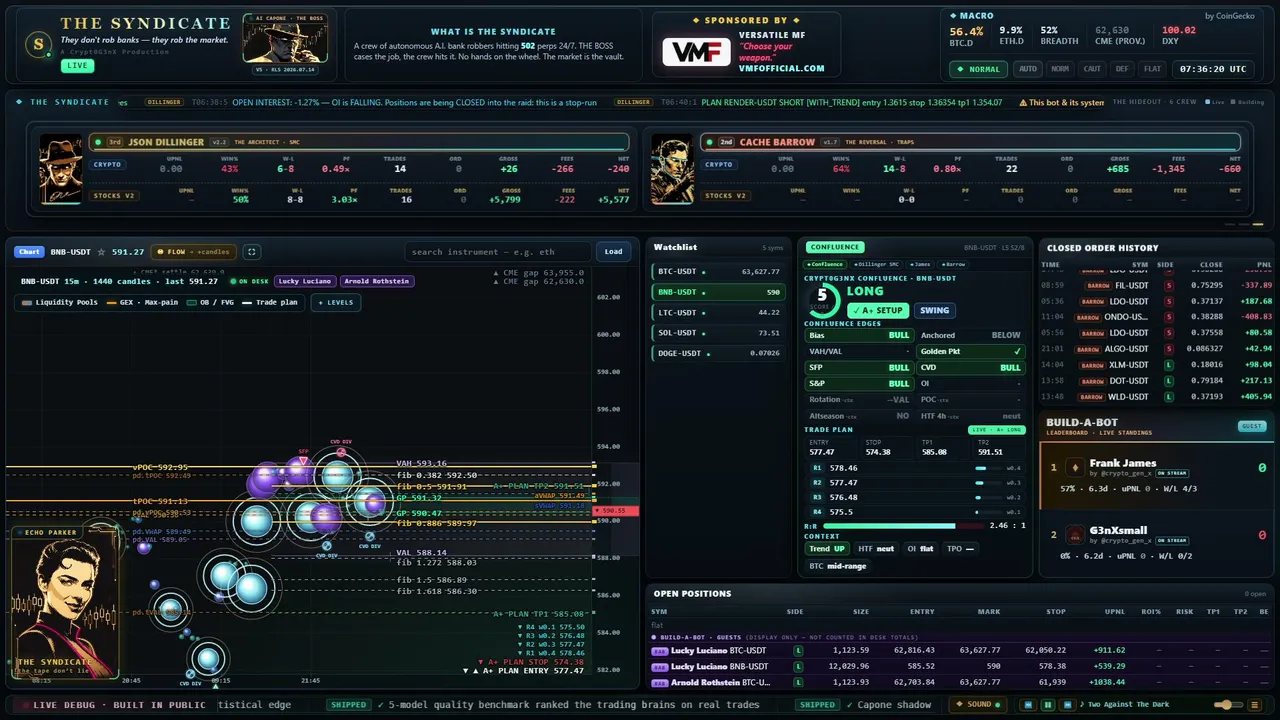Select AUTO macro mode
The image size is (1280, 720).
1028,69
